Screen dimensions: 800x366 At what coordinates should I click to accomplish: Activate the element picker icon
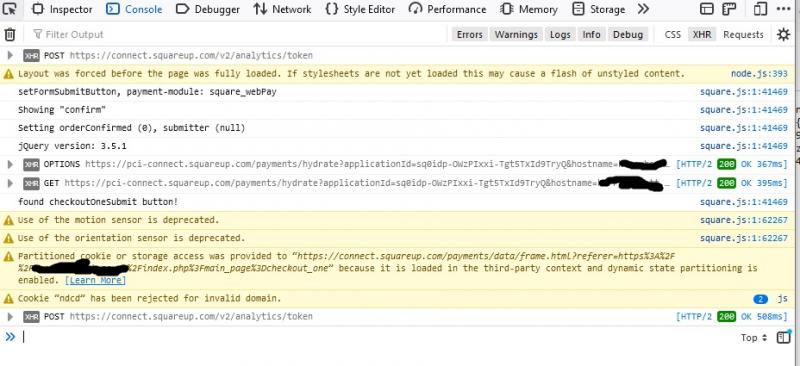coord(10,9)
